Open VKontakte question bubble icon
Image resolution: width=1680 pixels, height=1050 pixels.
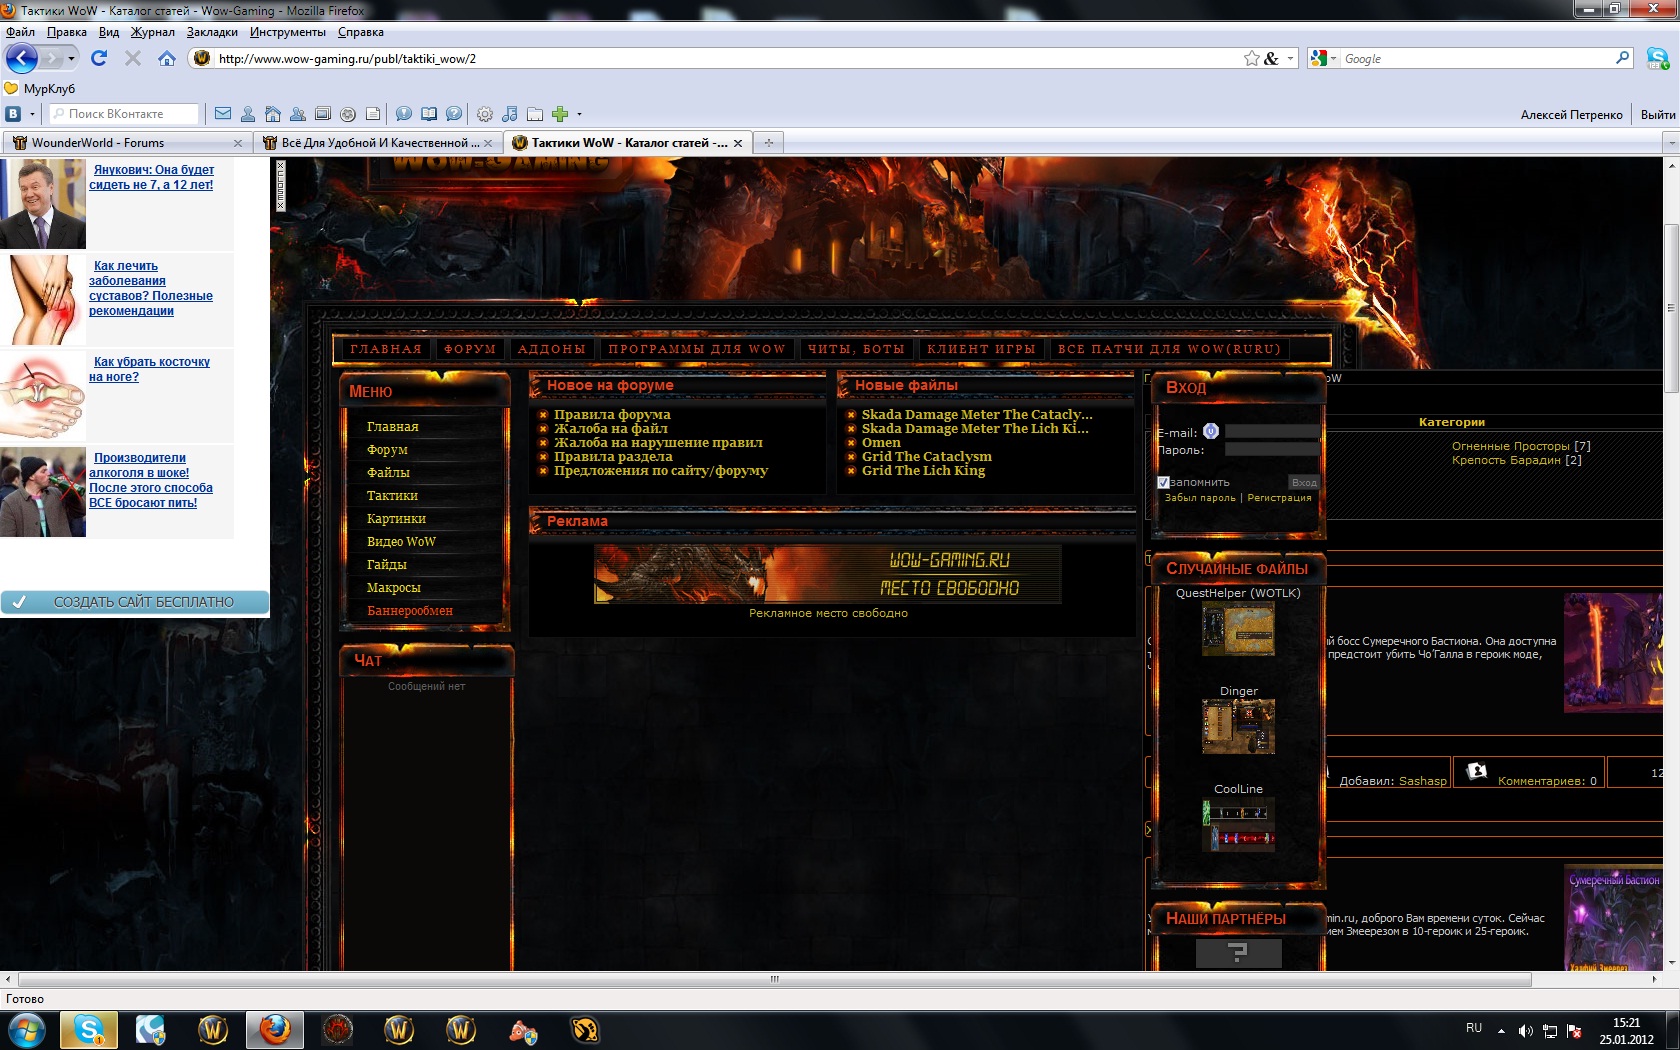click(454, 114)
